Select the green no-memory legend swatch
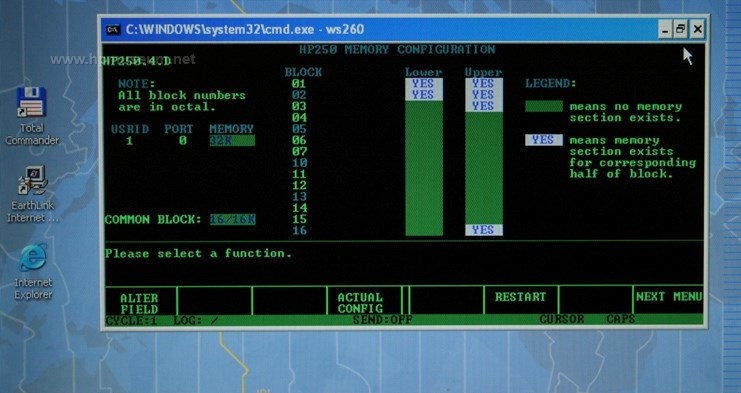This screenshot has width=741, height=393. tap(544, 106)
